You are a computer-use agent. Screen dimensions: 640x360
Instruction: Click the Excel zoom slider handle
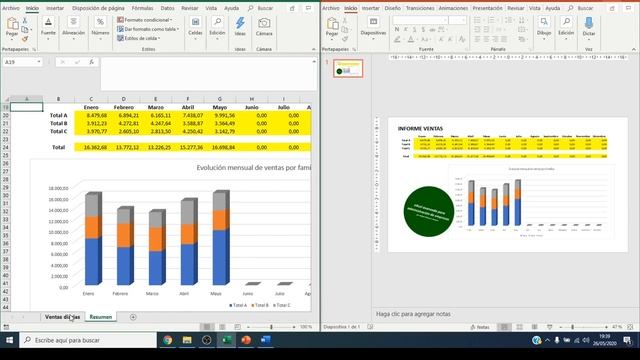click(271, 327)
